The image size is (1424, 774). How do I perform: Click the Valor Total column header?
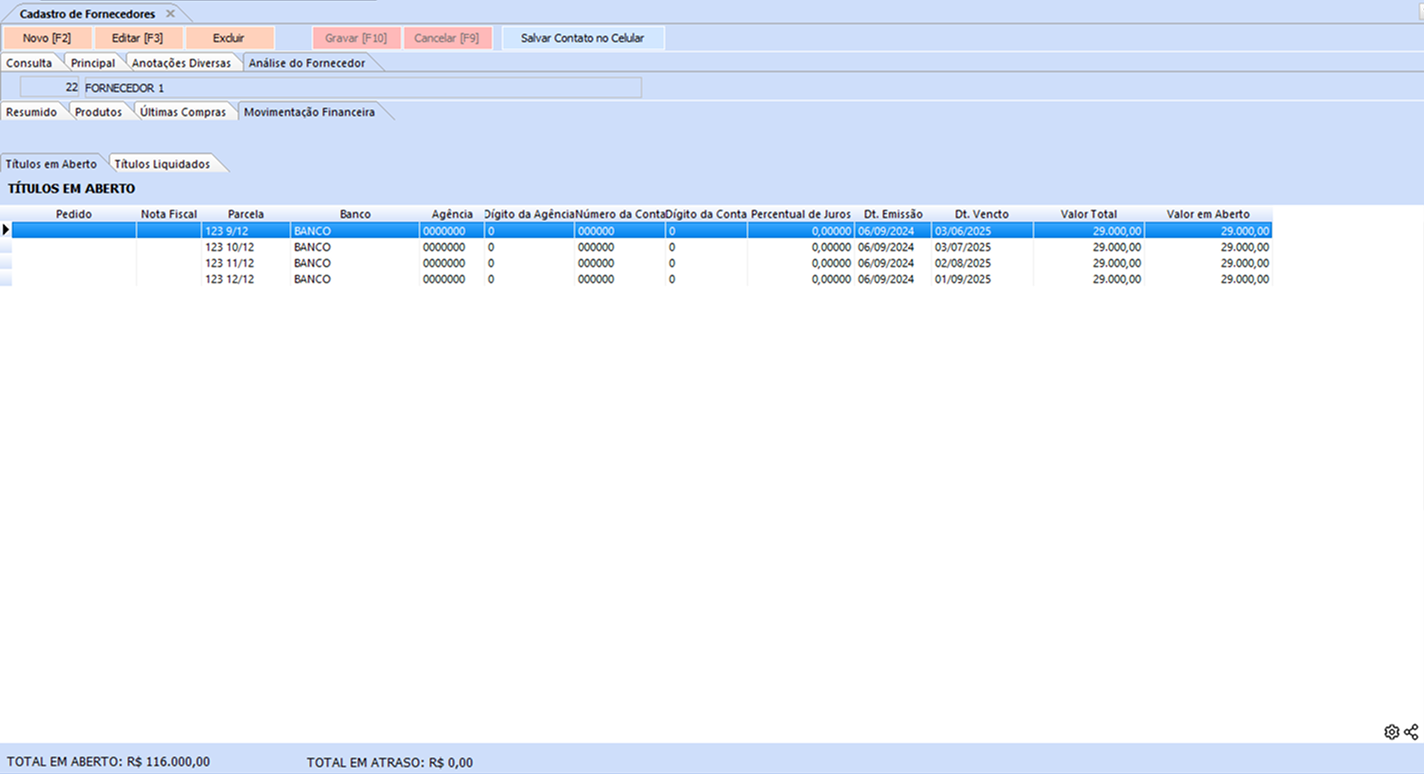1089,214
